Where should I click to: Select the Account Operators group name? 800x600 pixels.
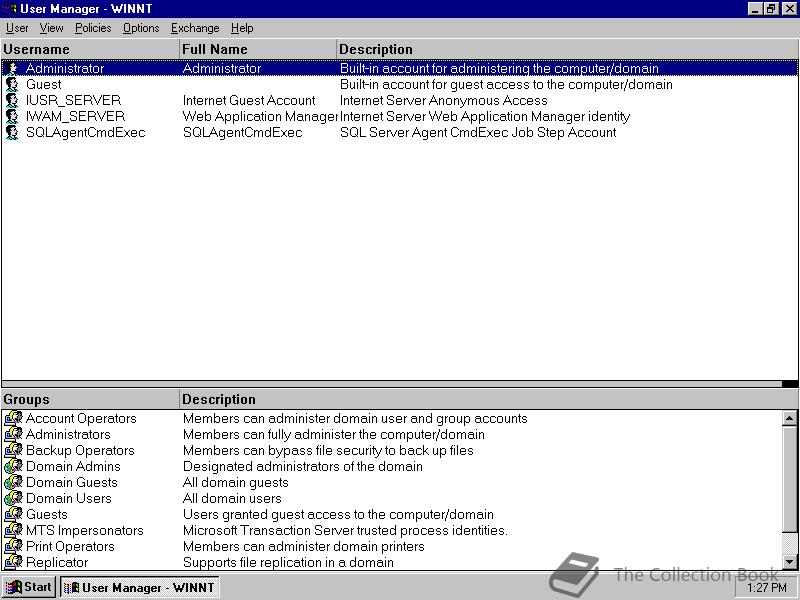[81, 418]
